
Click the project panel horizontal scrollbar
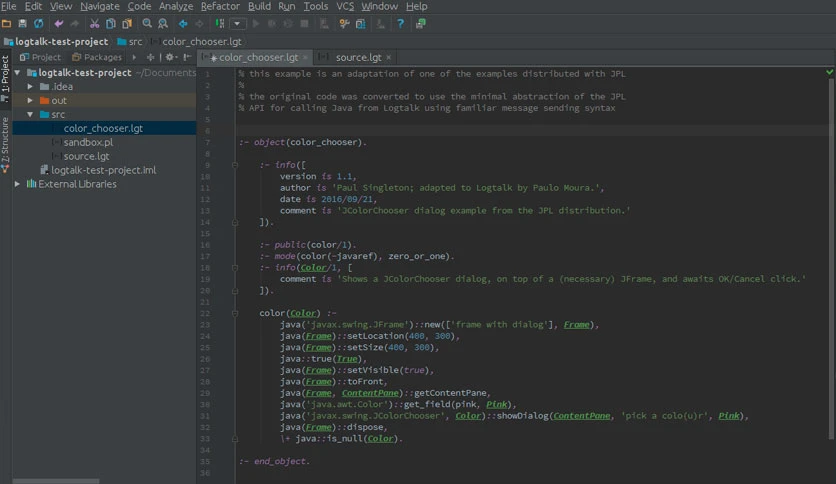click(x=56, y=481)
